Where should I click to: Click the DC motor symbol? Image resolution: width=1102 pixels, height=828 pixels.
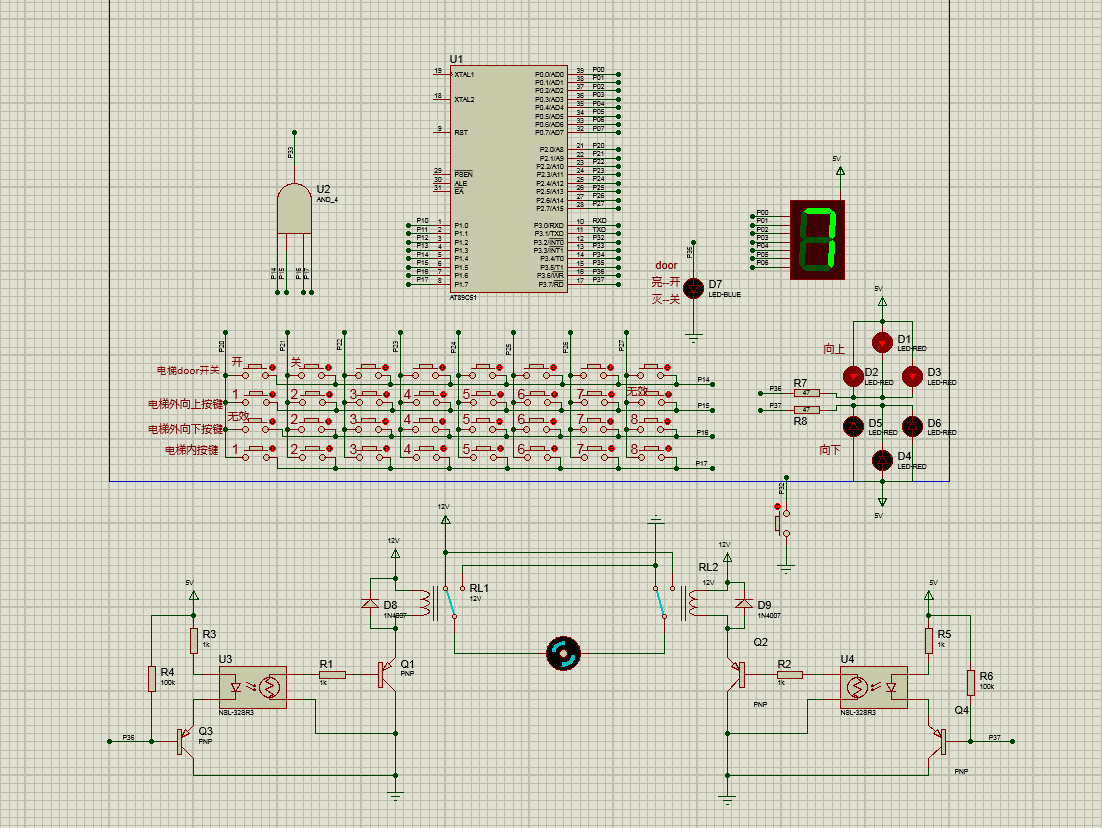click(563, 653)
